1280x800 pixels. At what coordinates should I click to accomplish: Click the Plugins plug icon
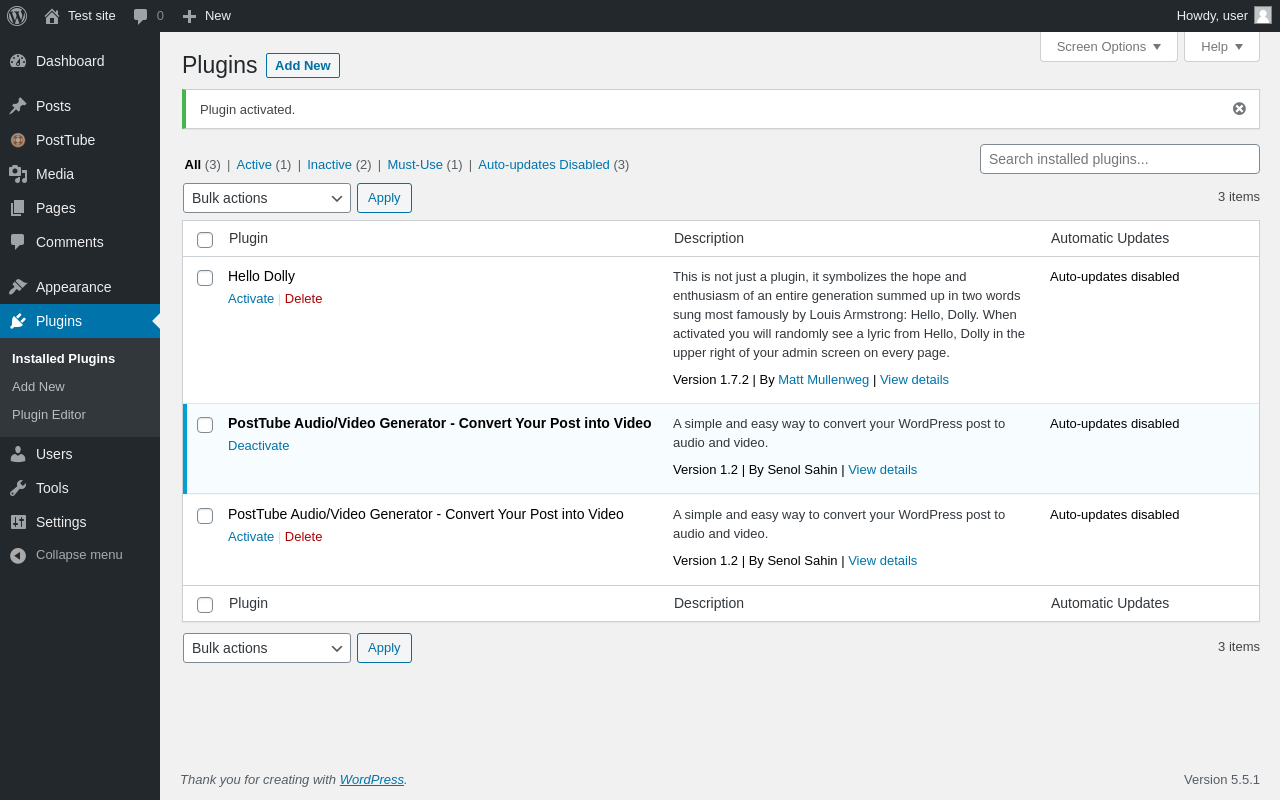[18, 321]
